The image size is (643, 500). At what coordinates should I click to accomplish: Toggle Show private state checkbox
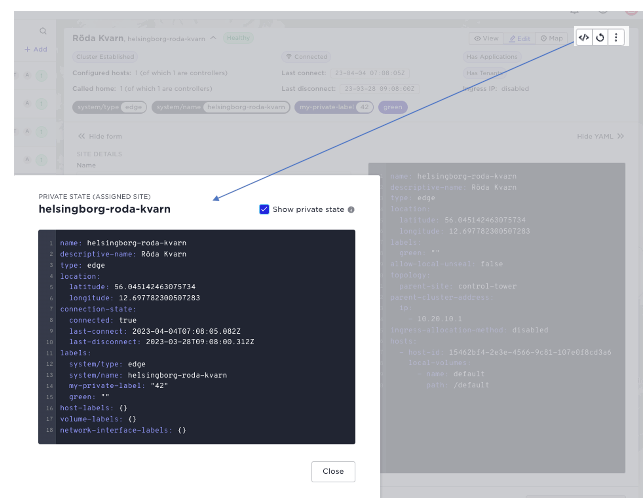point(264,209)
